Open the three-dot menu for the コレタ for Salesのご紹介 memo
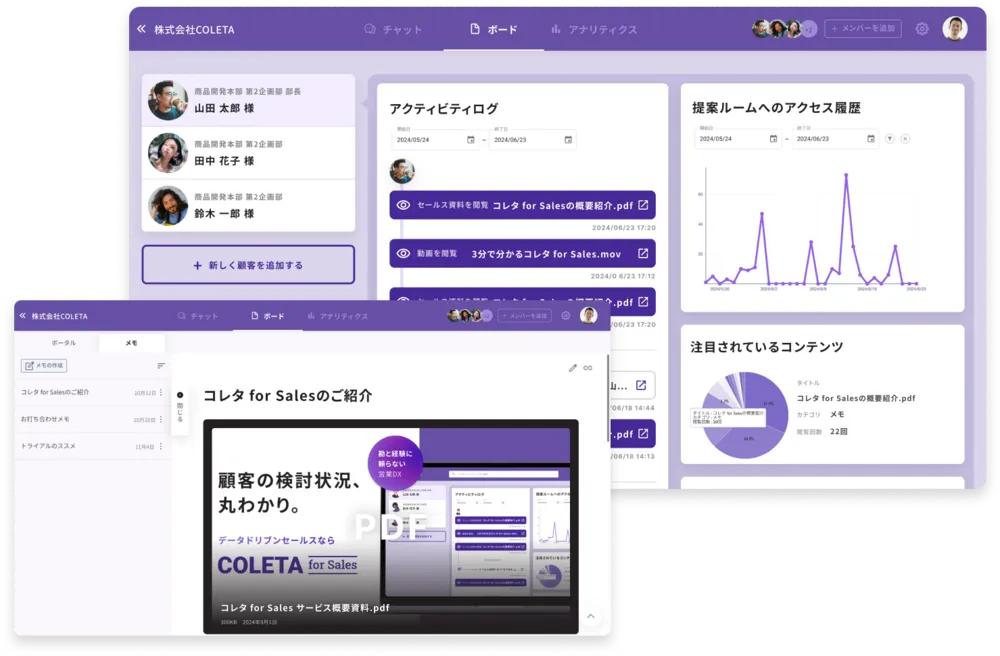 161,392
